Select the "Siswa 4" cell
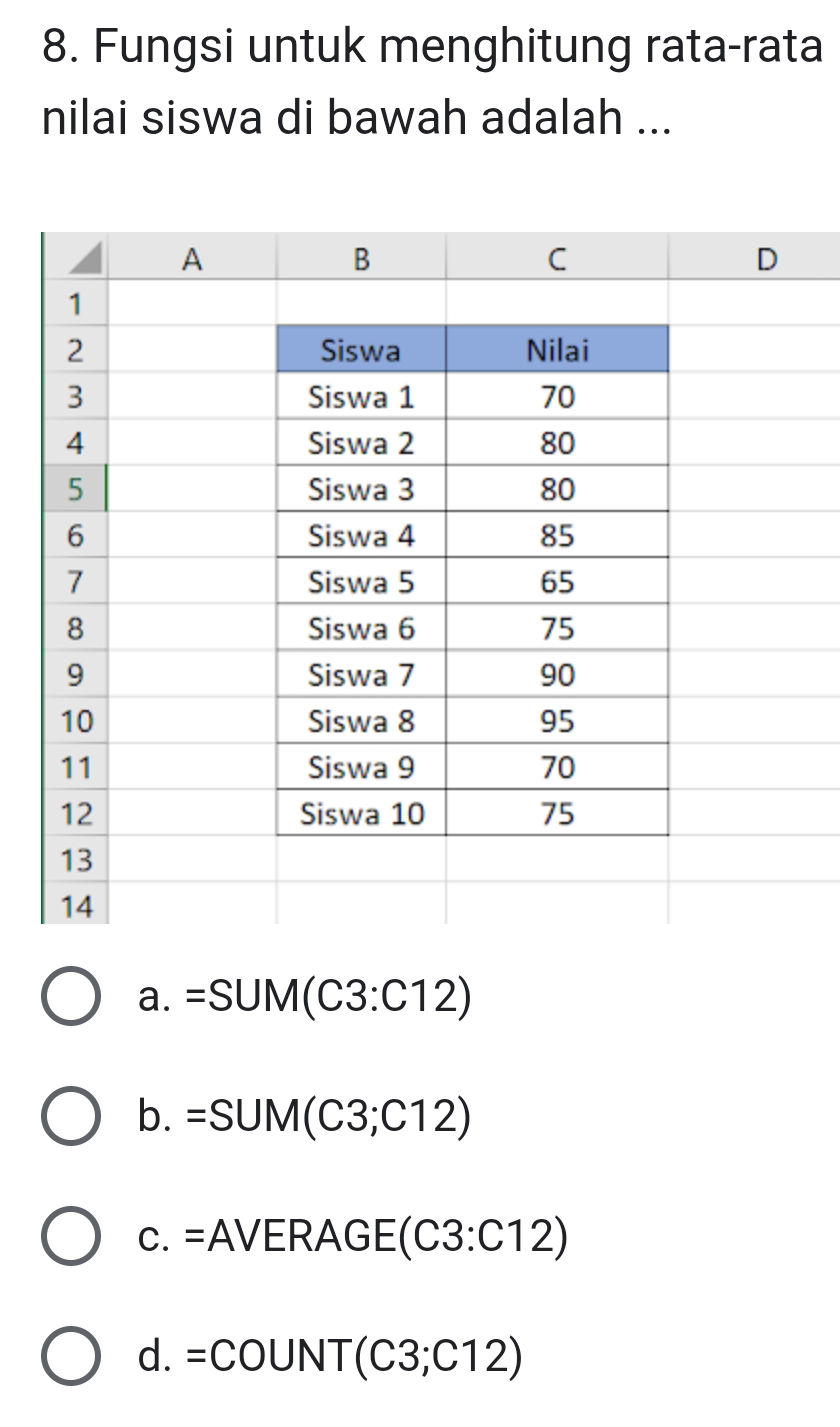The width and height of the screenshot is (840, 1427). [361, 536]
